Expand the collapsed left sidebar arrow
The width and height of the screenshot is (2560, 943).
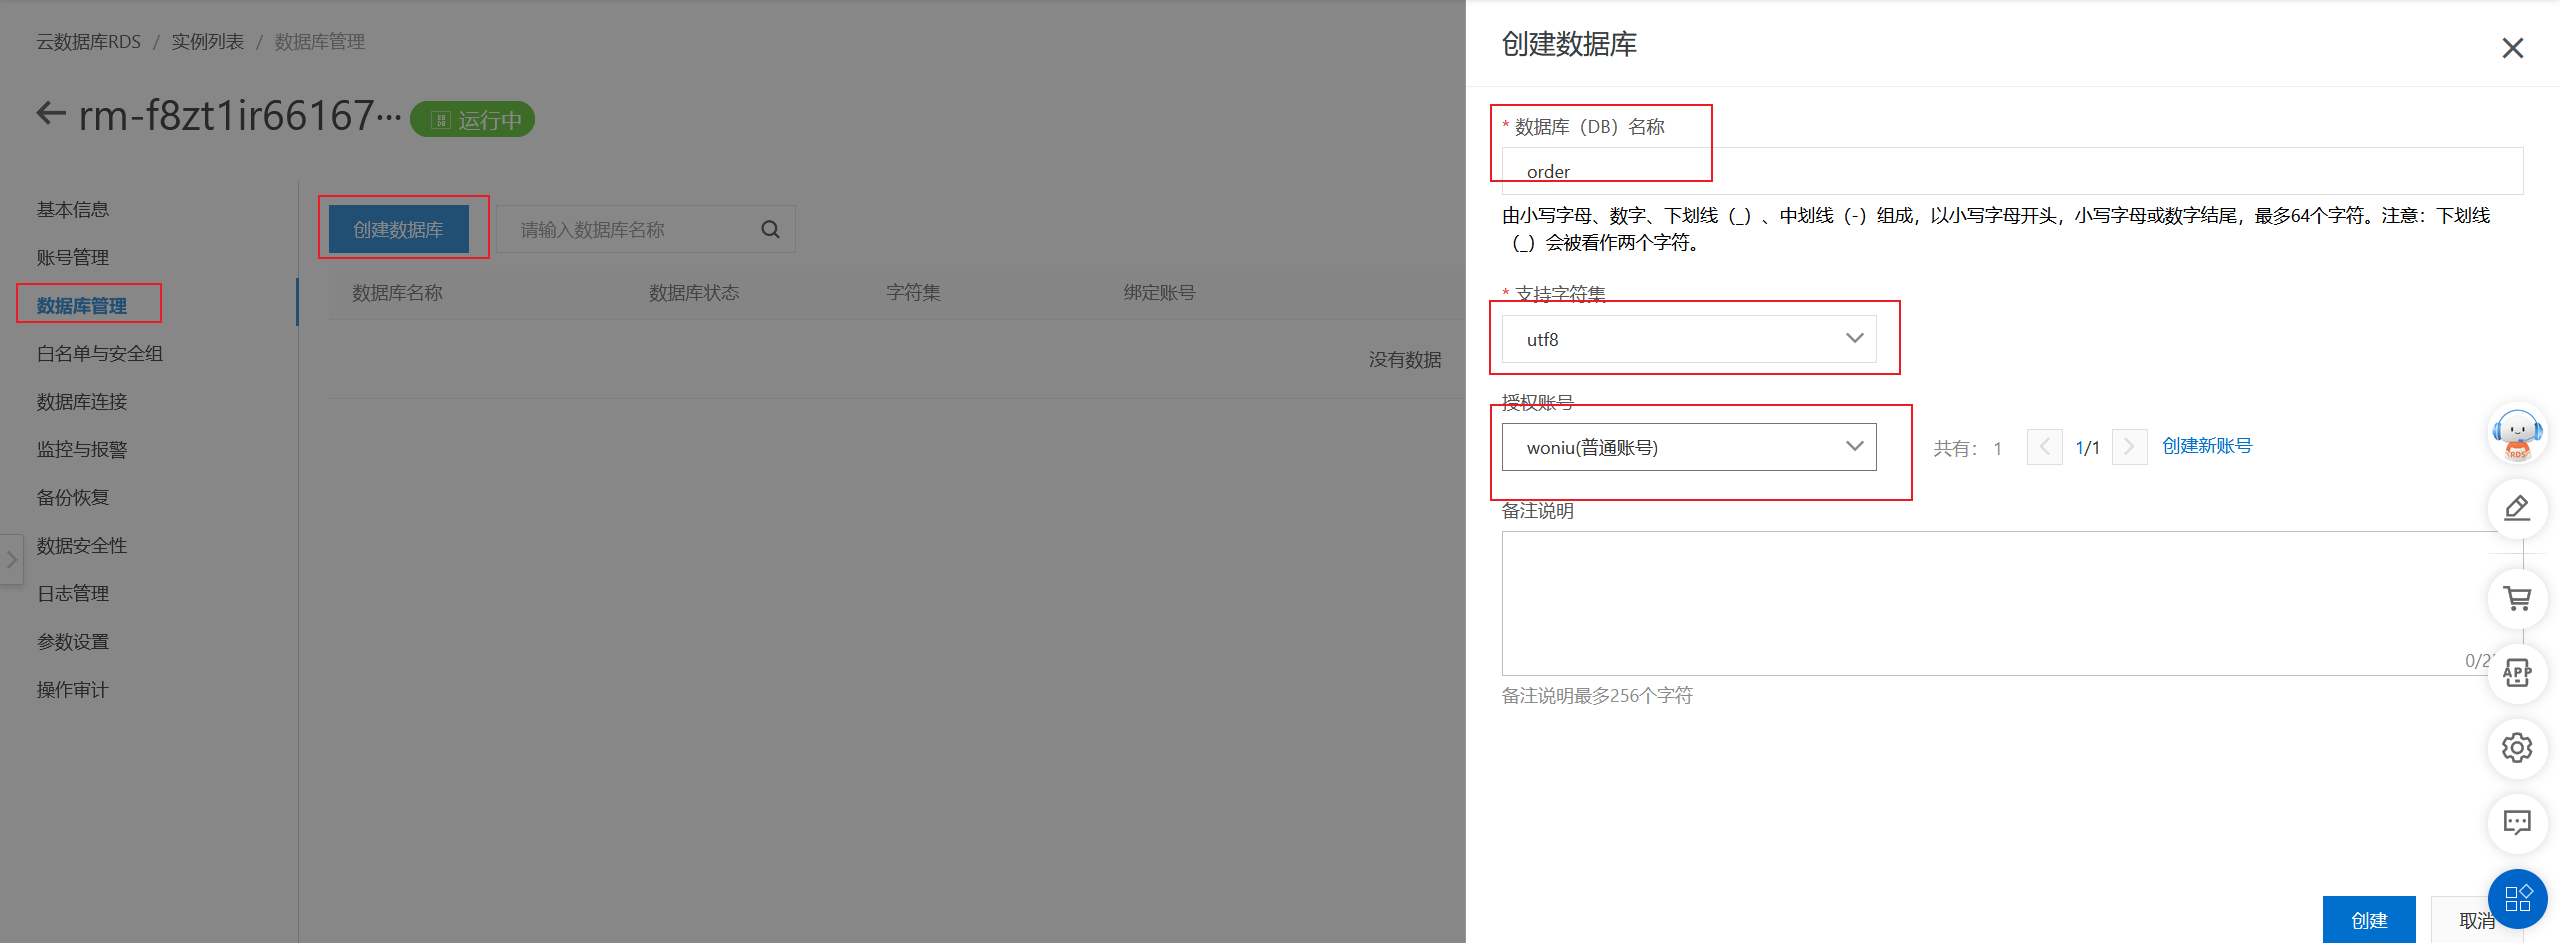point(11,560)
